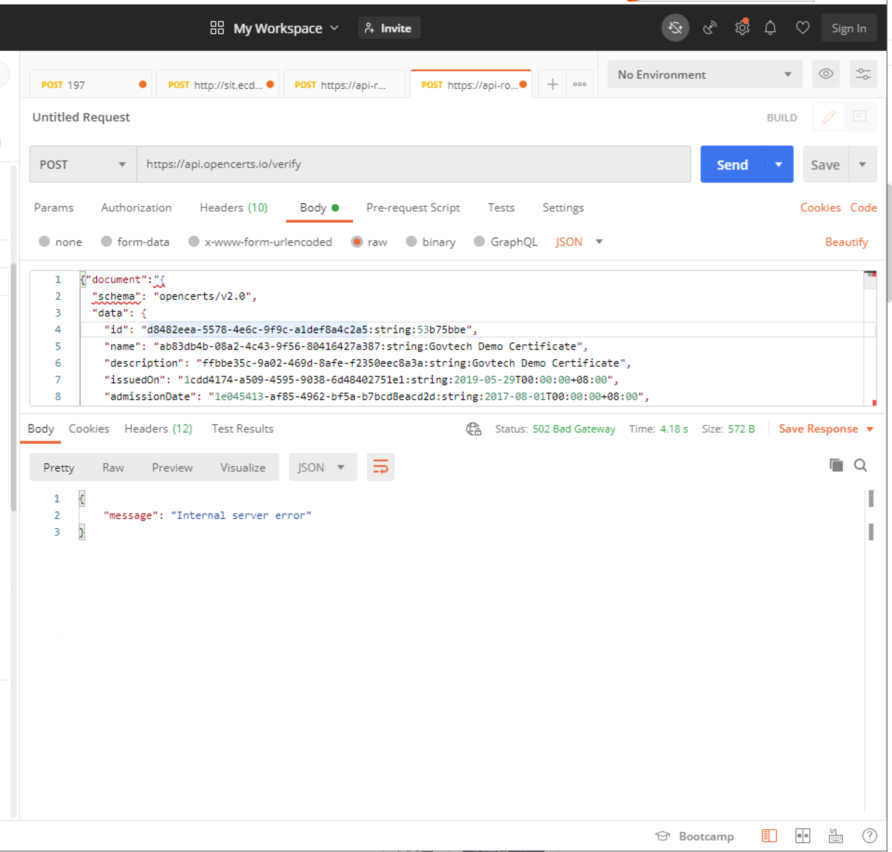Click the request URL input field
This screenshot has width=892, height=852.
pyautogui.click(x=400, y=164)
